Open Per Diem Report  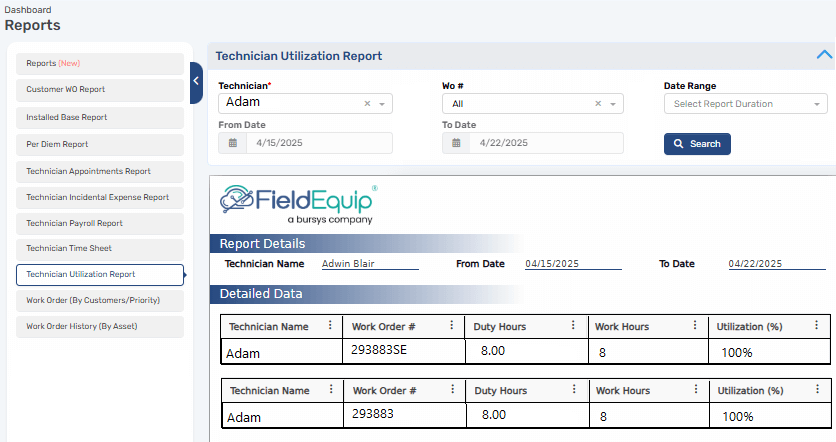click(x=100, y=144)
